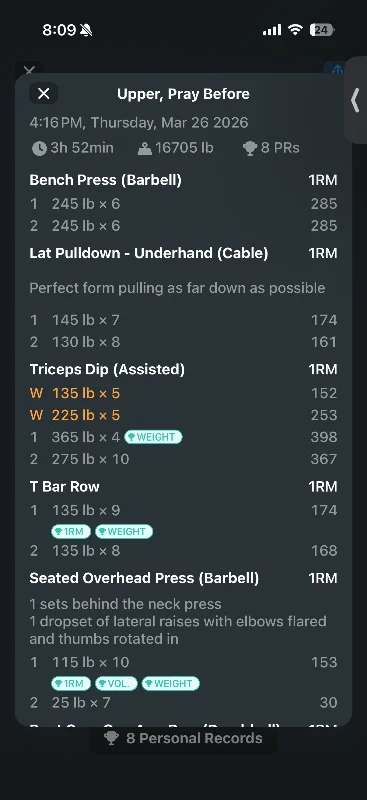Screen dimensions: 367x800
Task: Open the T Bar Row exercise
Action: pyautogui.click(x=64, y=487)
